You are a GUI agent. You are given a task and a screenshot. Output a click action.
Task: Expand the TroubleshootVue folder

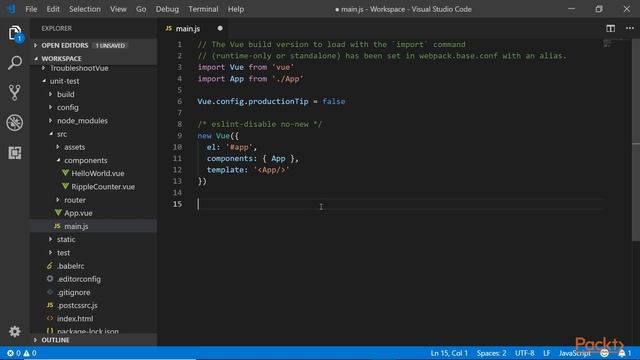click(x=43, y=68)
